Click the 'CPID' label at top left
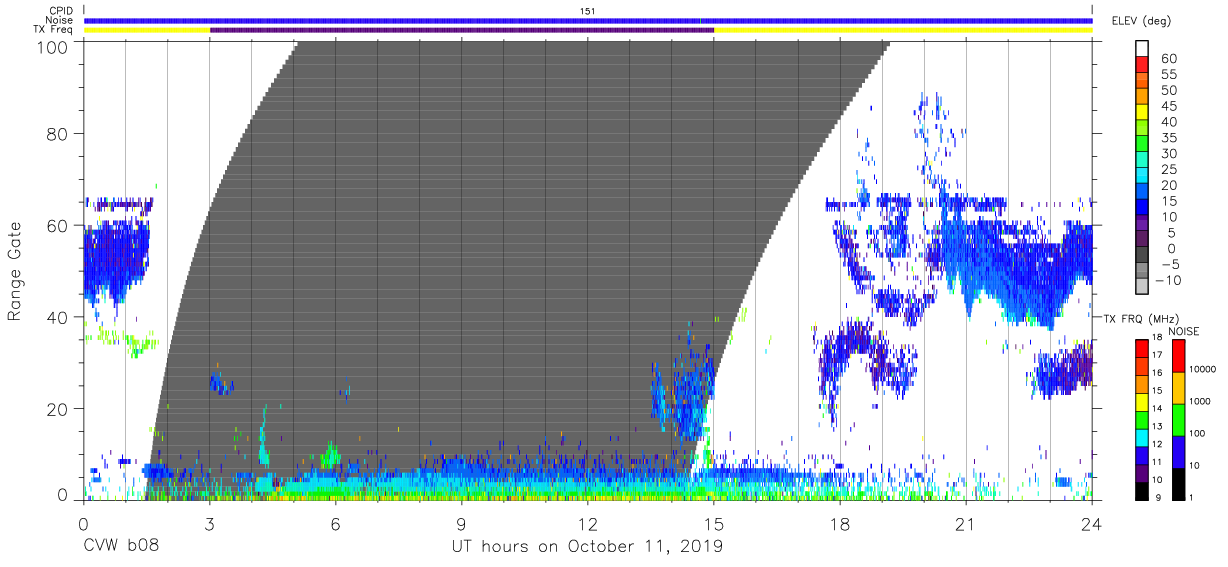This screenshot has width=1228, height=567. [62, 11]
